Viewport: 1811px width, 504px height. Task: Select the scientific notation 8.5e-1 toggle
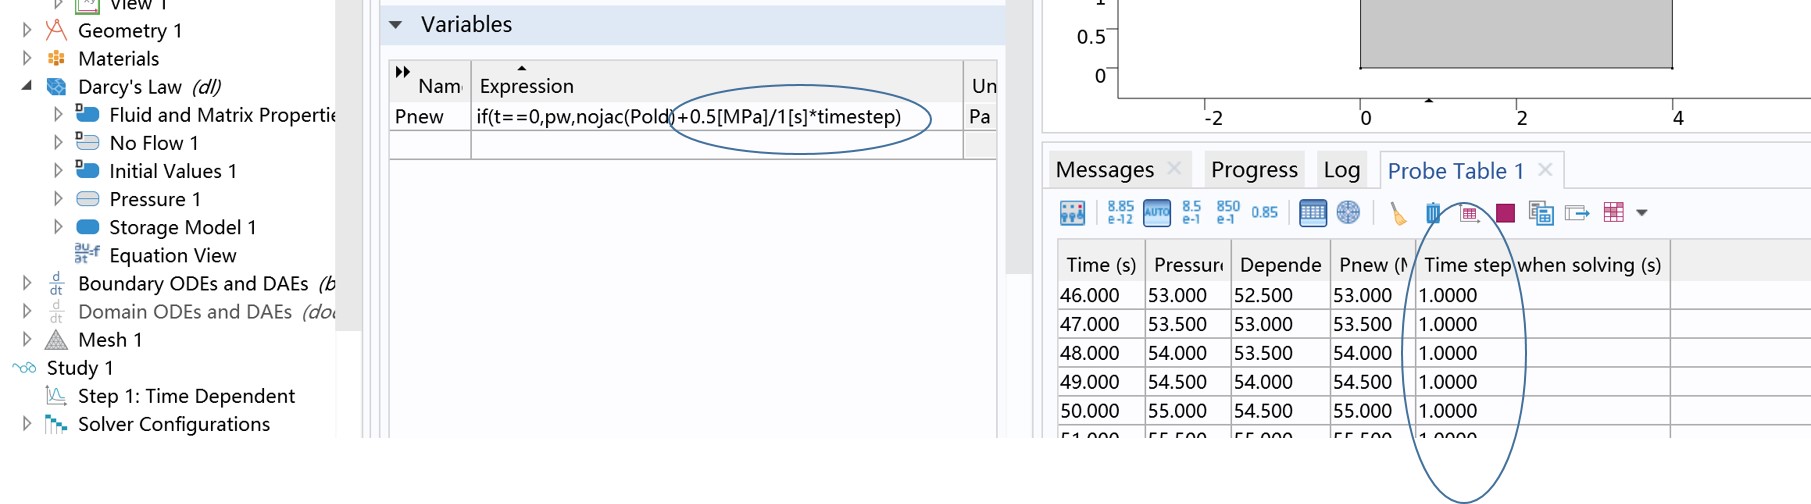coord(1191,212)
